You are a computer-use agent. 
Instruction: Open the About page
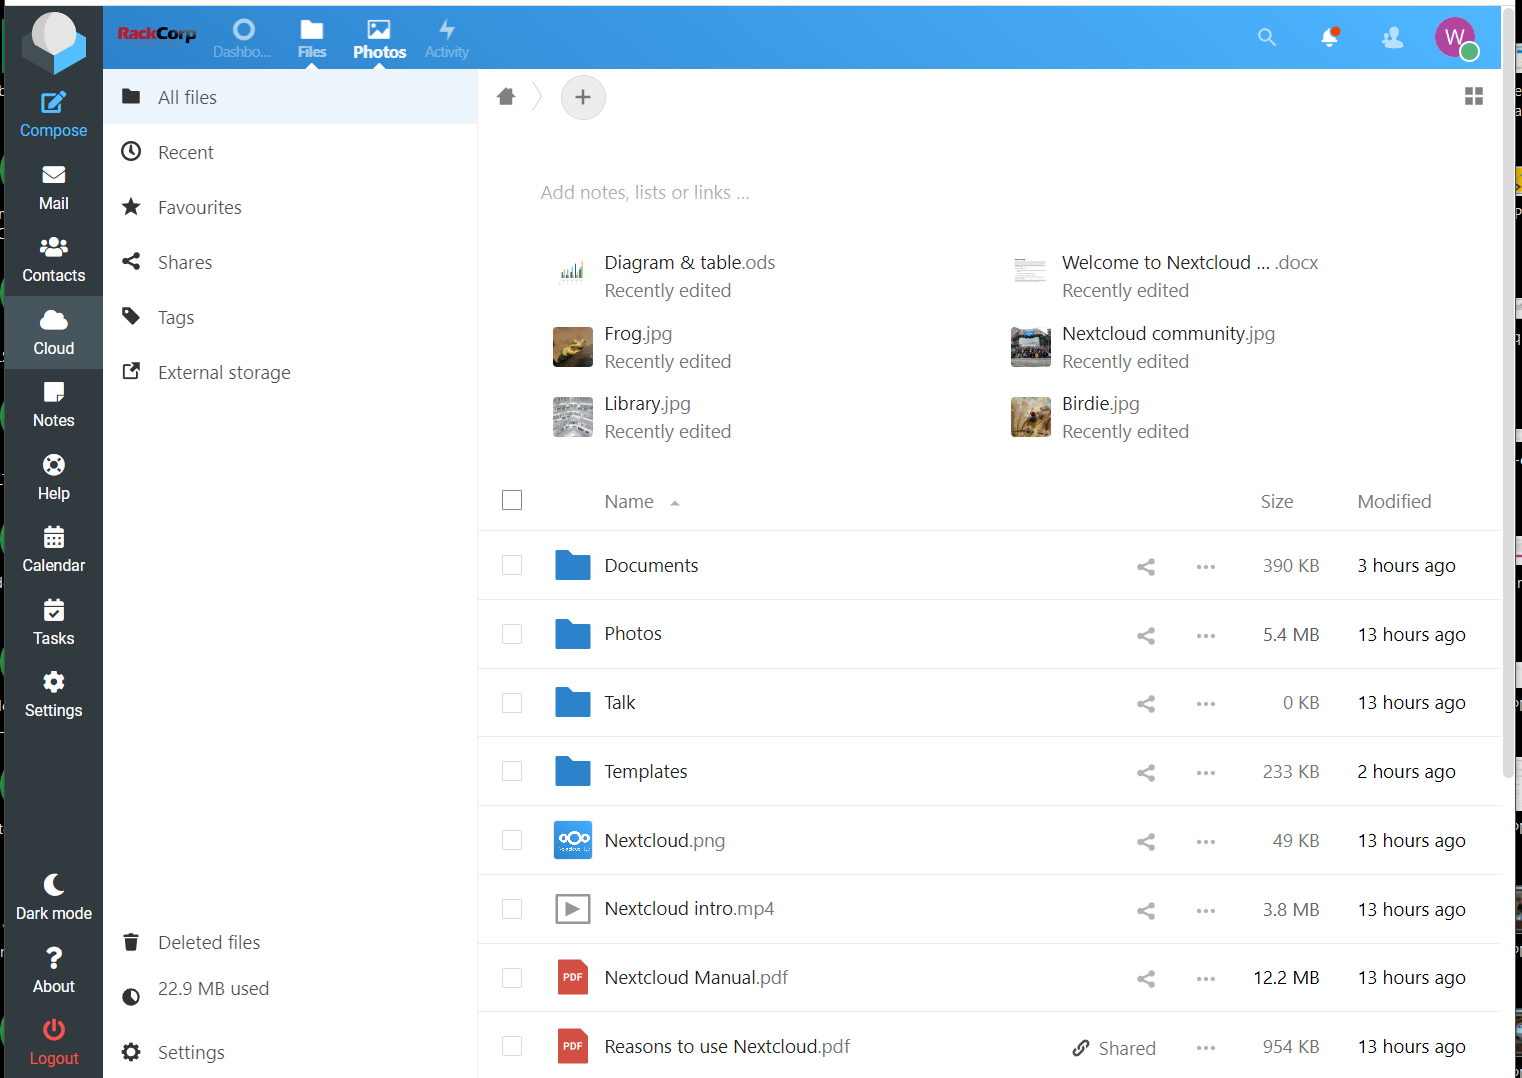[54, 971]
